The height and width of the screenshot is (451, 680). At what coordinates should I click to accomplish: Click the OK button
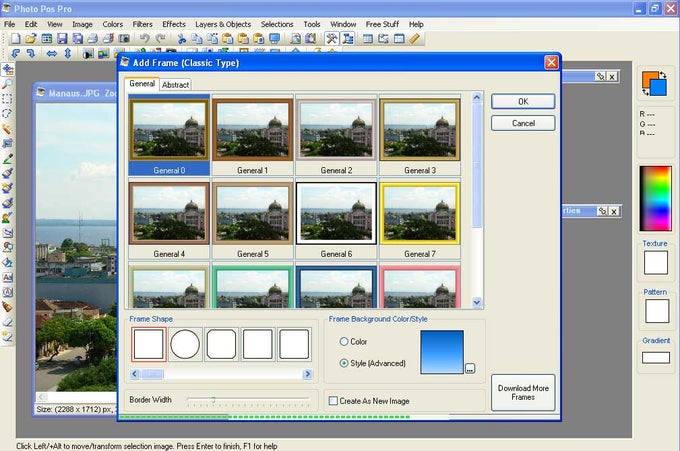(523, 101)
